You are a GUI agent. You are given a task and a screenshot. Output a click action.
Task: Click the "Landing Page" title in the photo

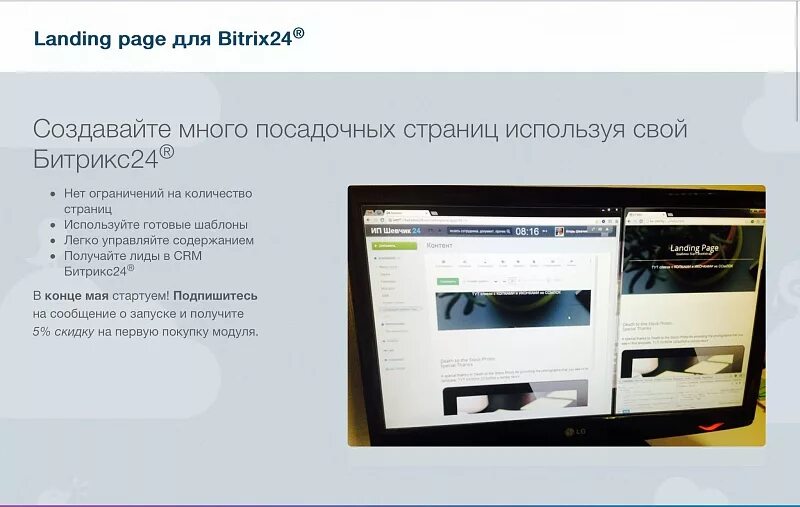click(x=694, y=248)
